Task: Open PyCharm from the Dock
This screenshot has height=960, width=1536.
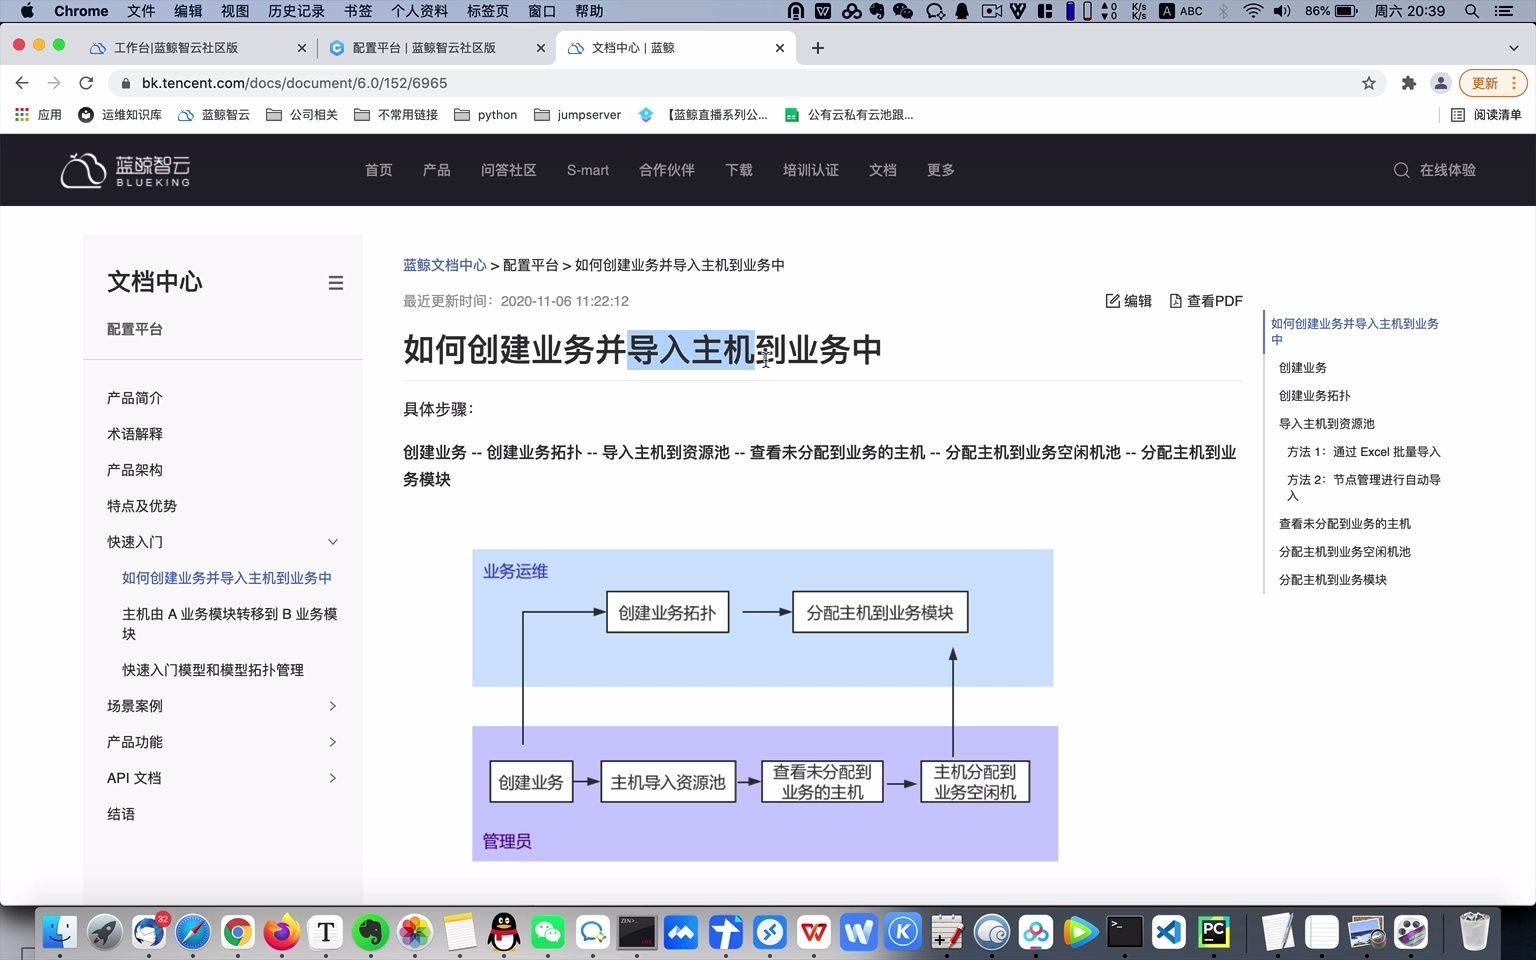Action: click(x=1213, y=932)
